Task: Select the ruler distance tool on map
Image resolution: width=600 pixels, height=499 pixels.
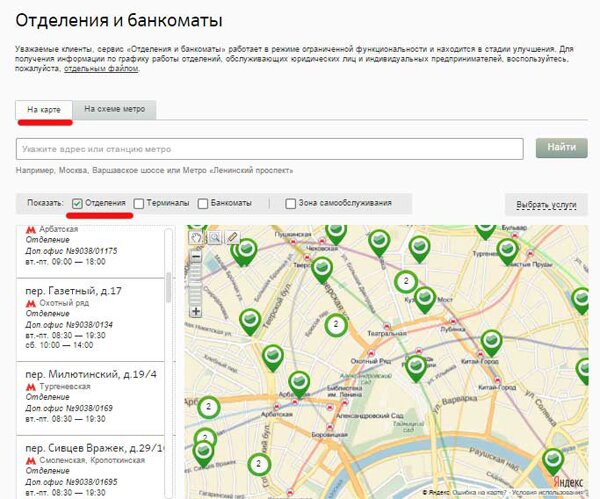Action: click(232, 238)
